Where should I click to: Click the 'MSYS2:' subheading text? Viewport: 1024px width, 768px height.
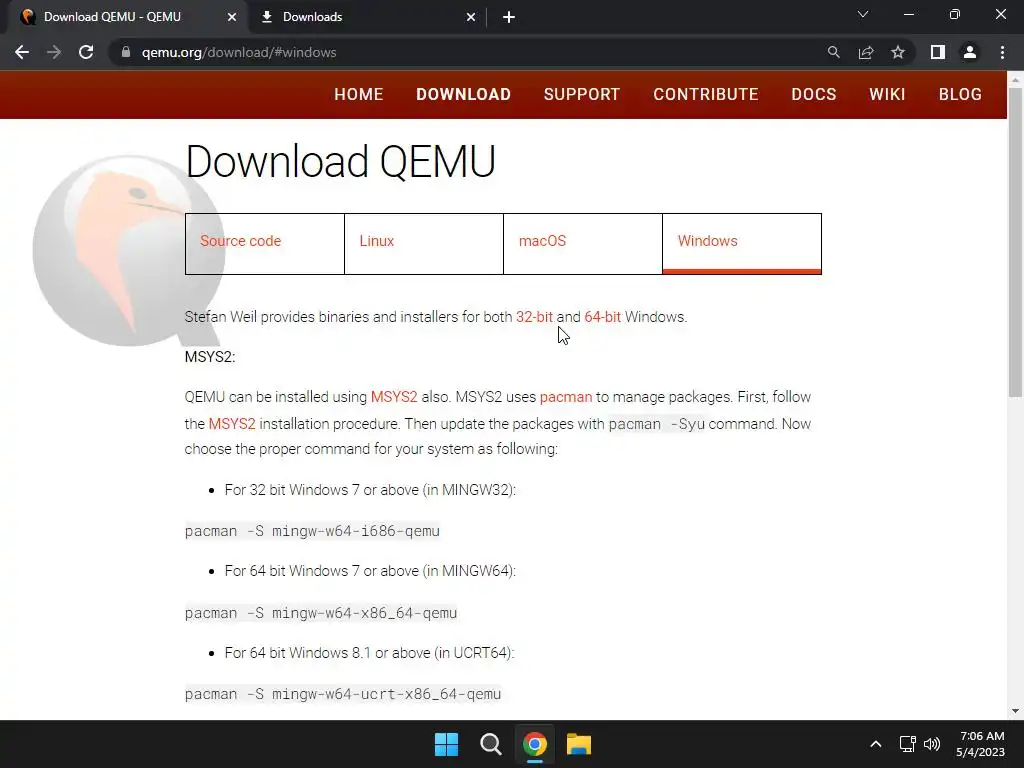(210, 357)
